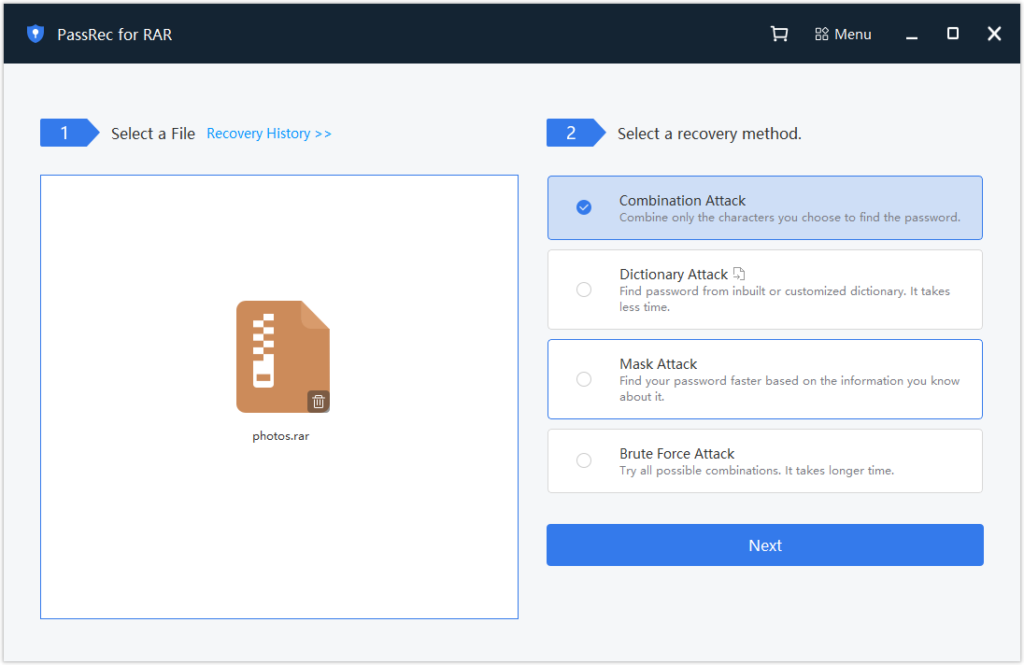
Task: Click the Next button
Action: 764,545
